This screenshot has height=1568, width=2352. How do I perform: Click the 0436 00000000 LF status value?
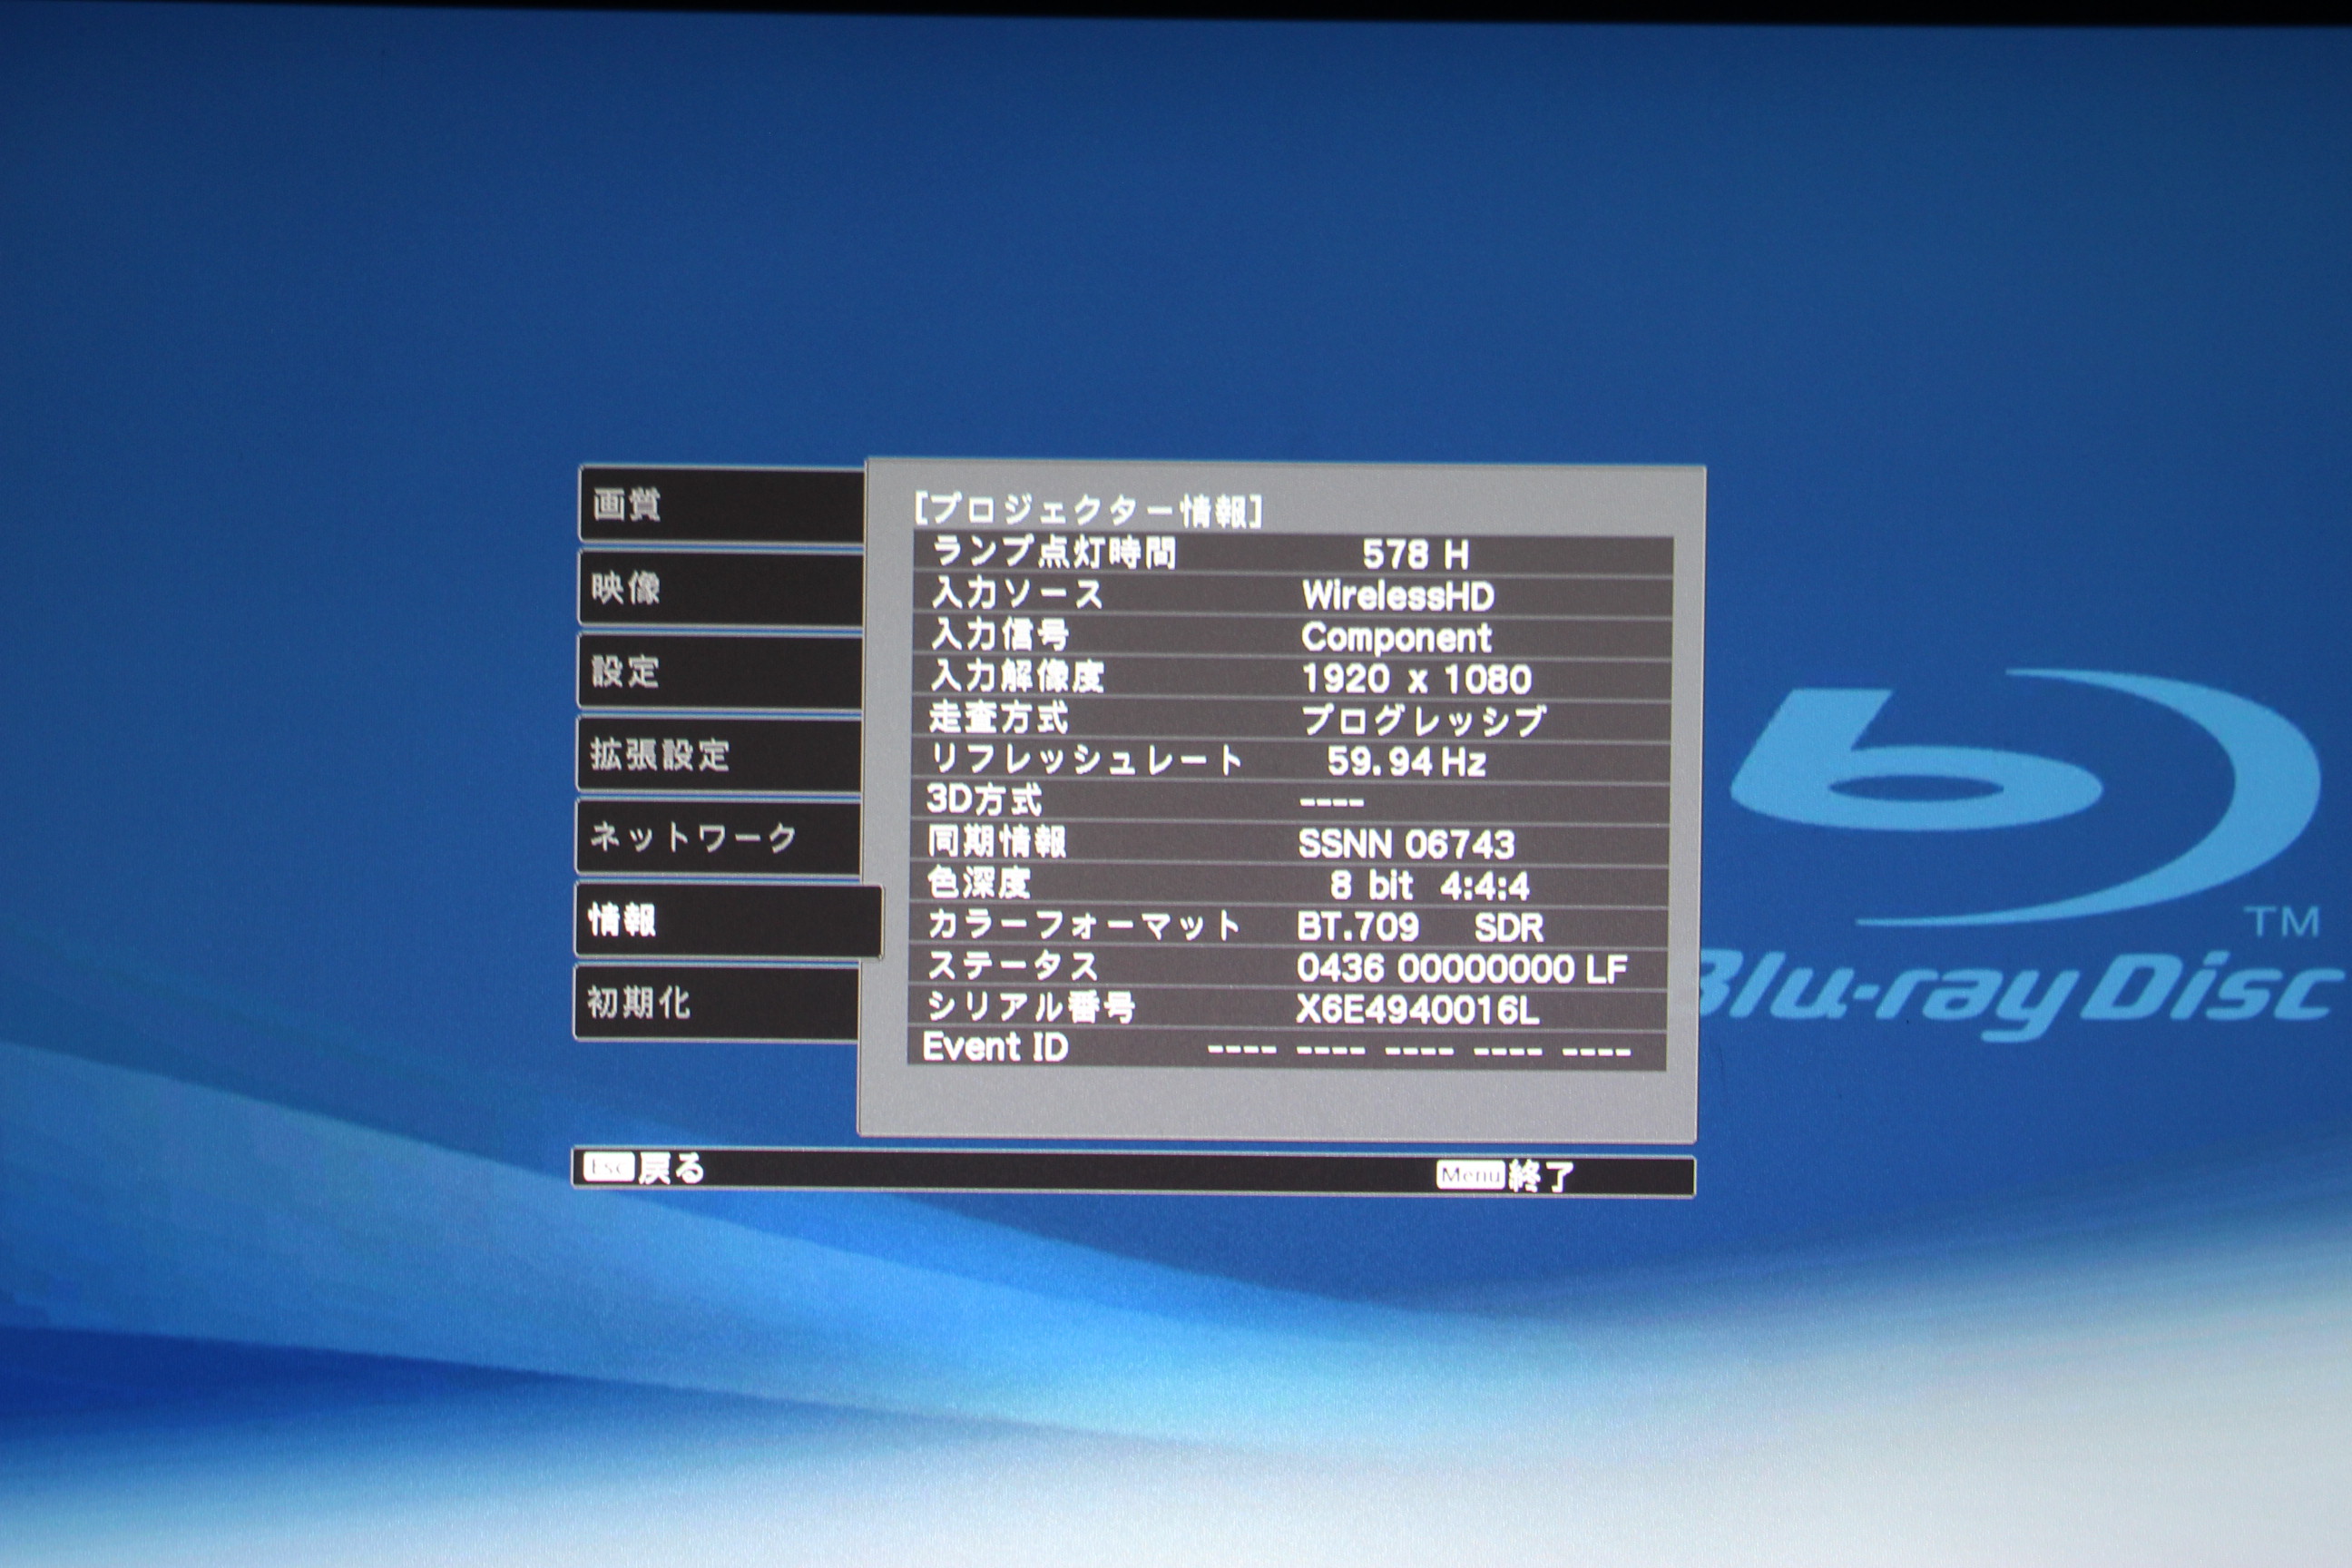point(1461,970)
